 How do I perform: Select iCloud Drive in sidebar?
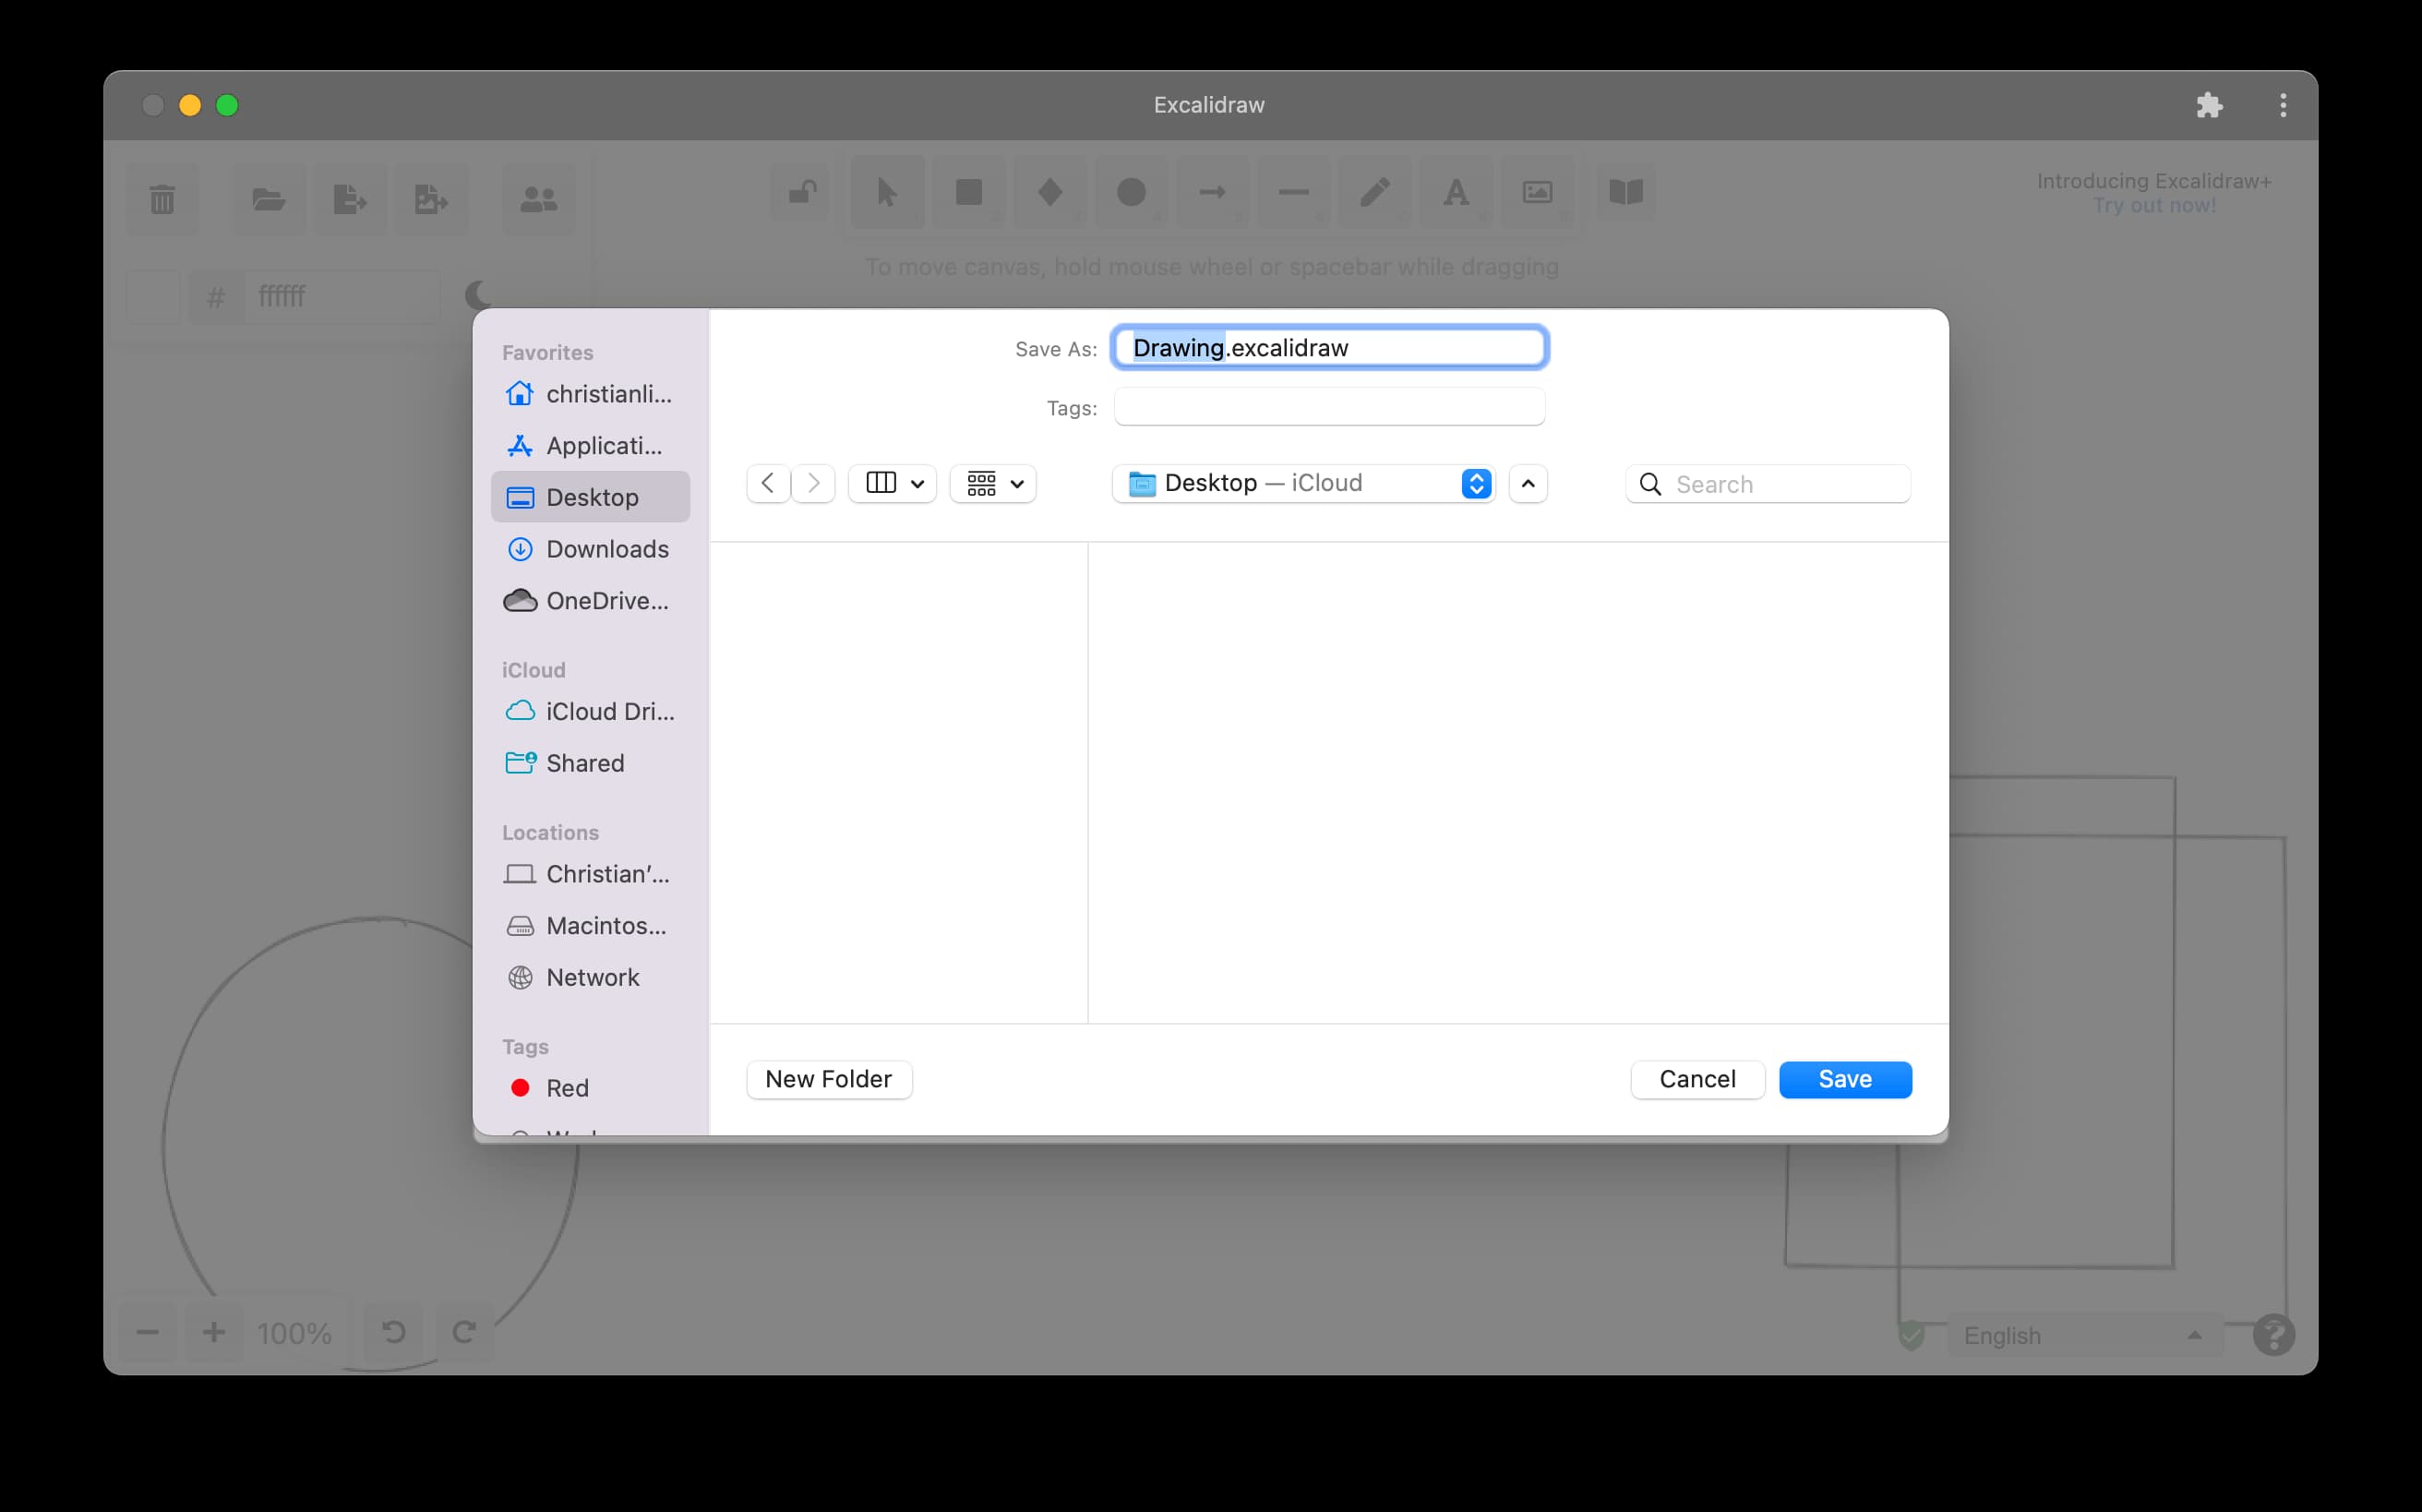point(609,711)
